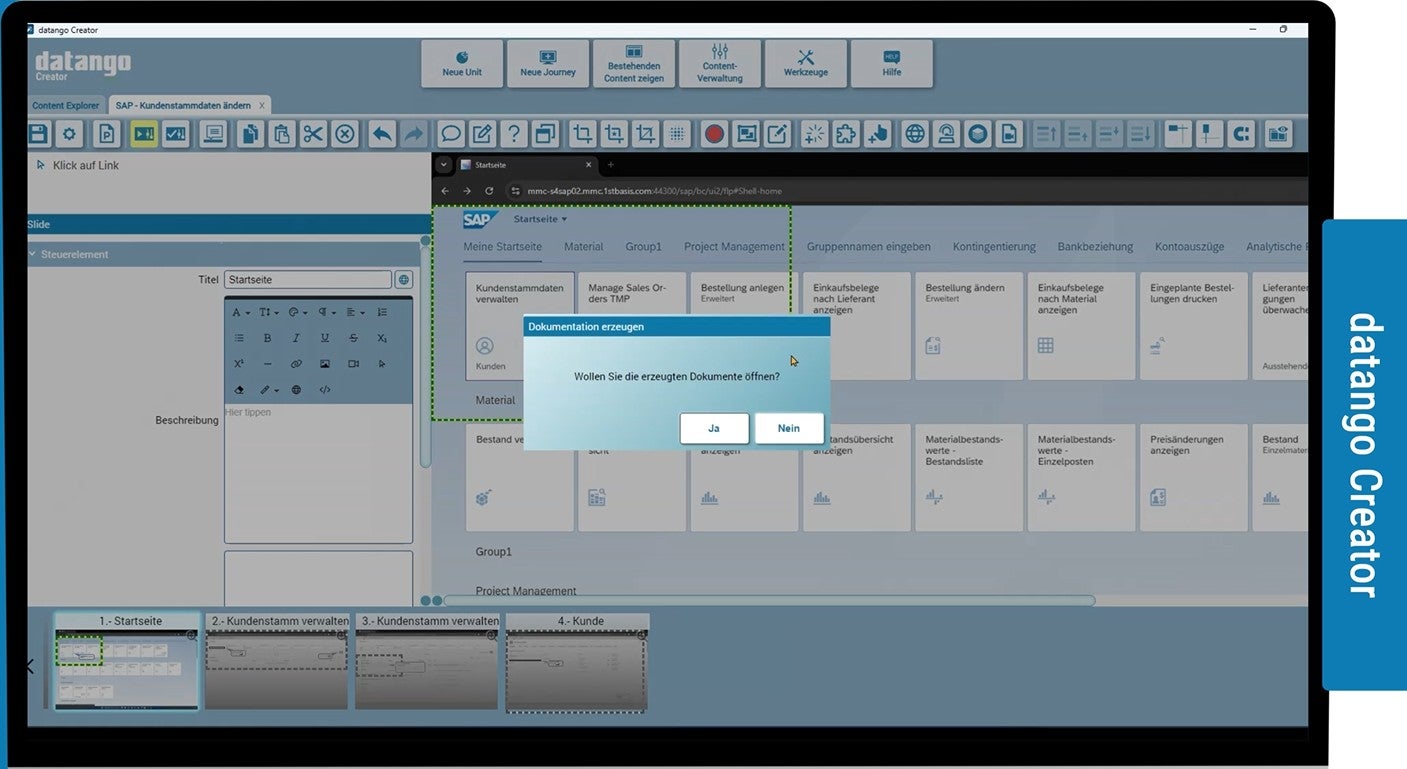1407x769 pixels.
Task: Click the Neue Journey button
Action: (x=548, y=64)
